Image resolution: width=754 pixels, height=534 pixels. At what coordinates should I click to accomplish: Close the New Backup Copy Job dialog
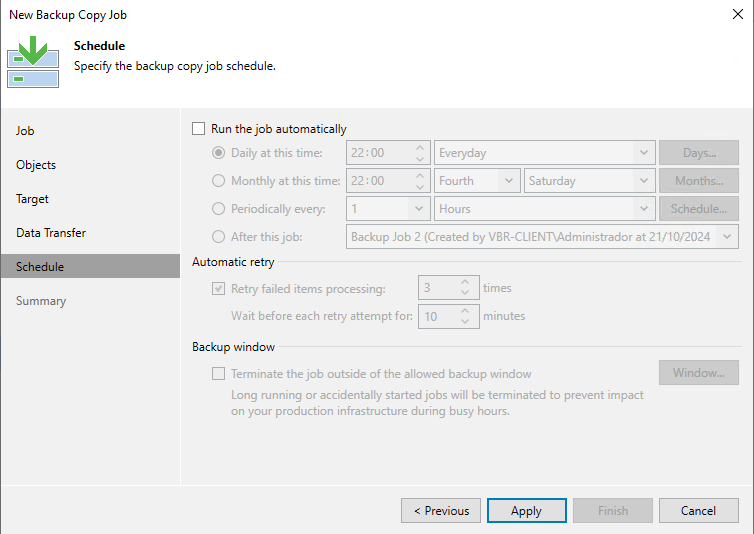[x=736, y=15]
